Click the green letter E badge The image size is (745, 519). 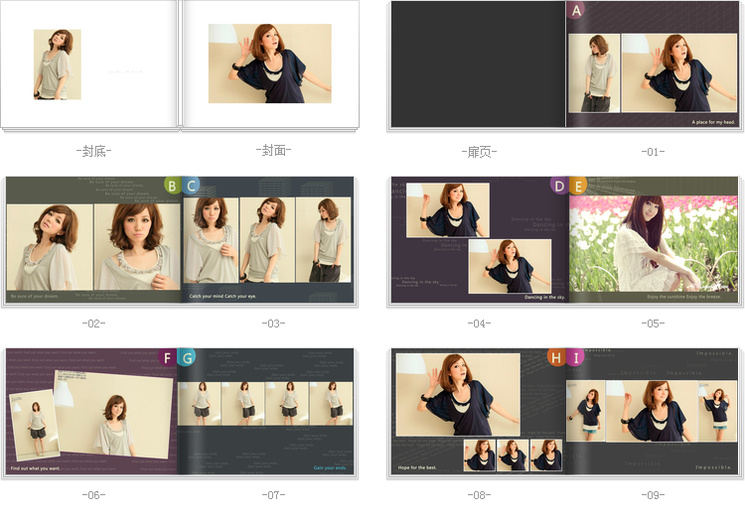[577, 185]
